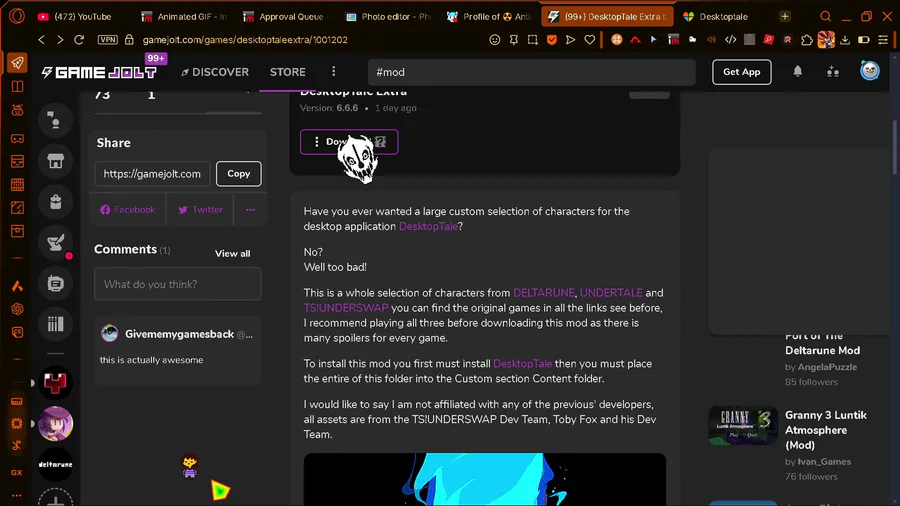Open the snapshot capture icon
This screenshot has width=900, height=506.
tap(533, 40)
